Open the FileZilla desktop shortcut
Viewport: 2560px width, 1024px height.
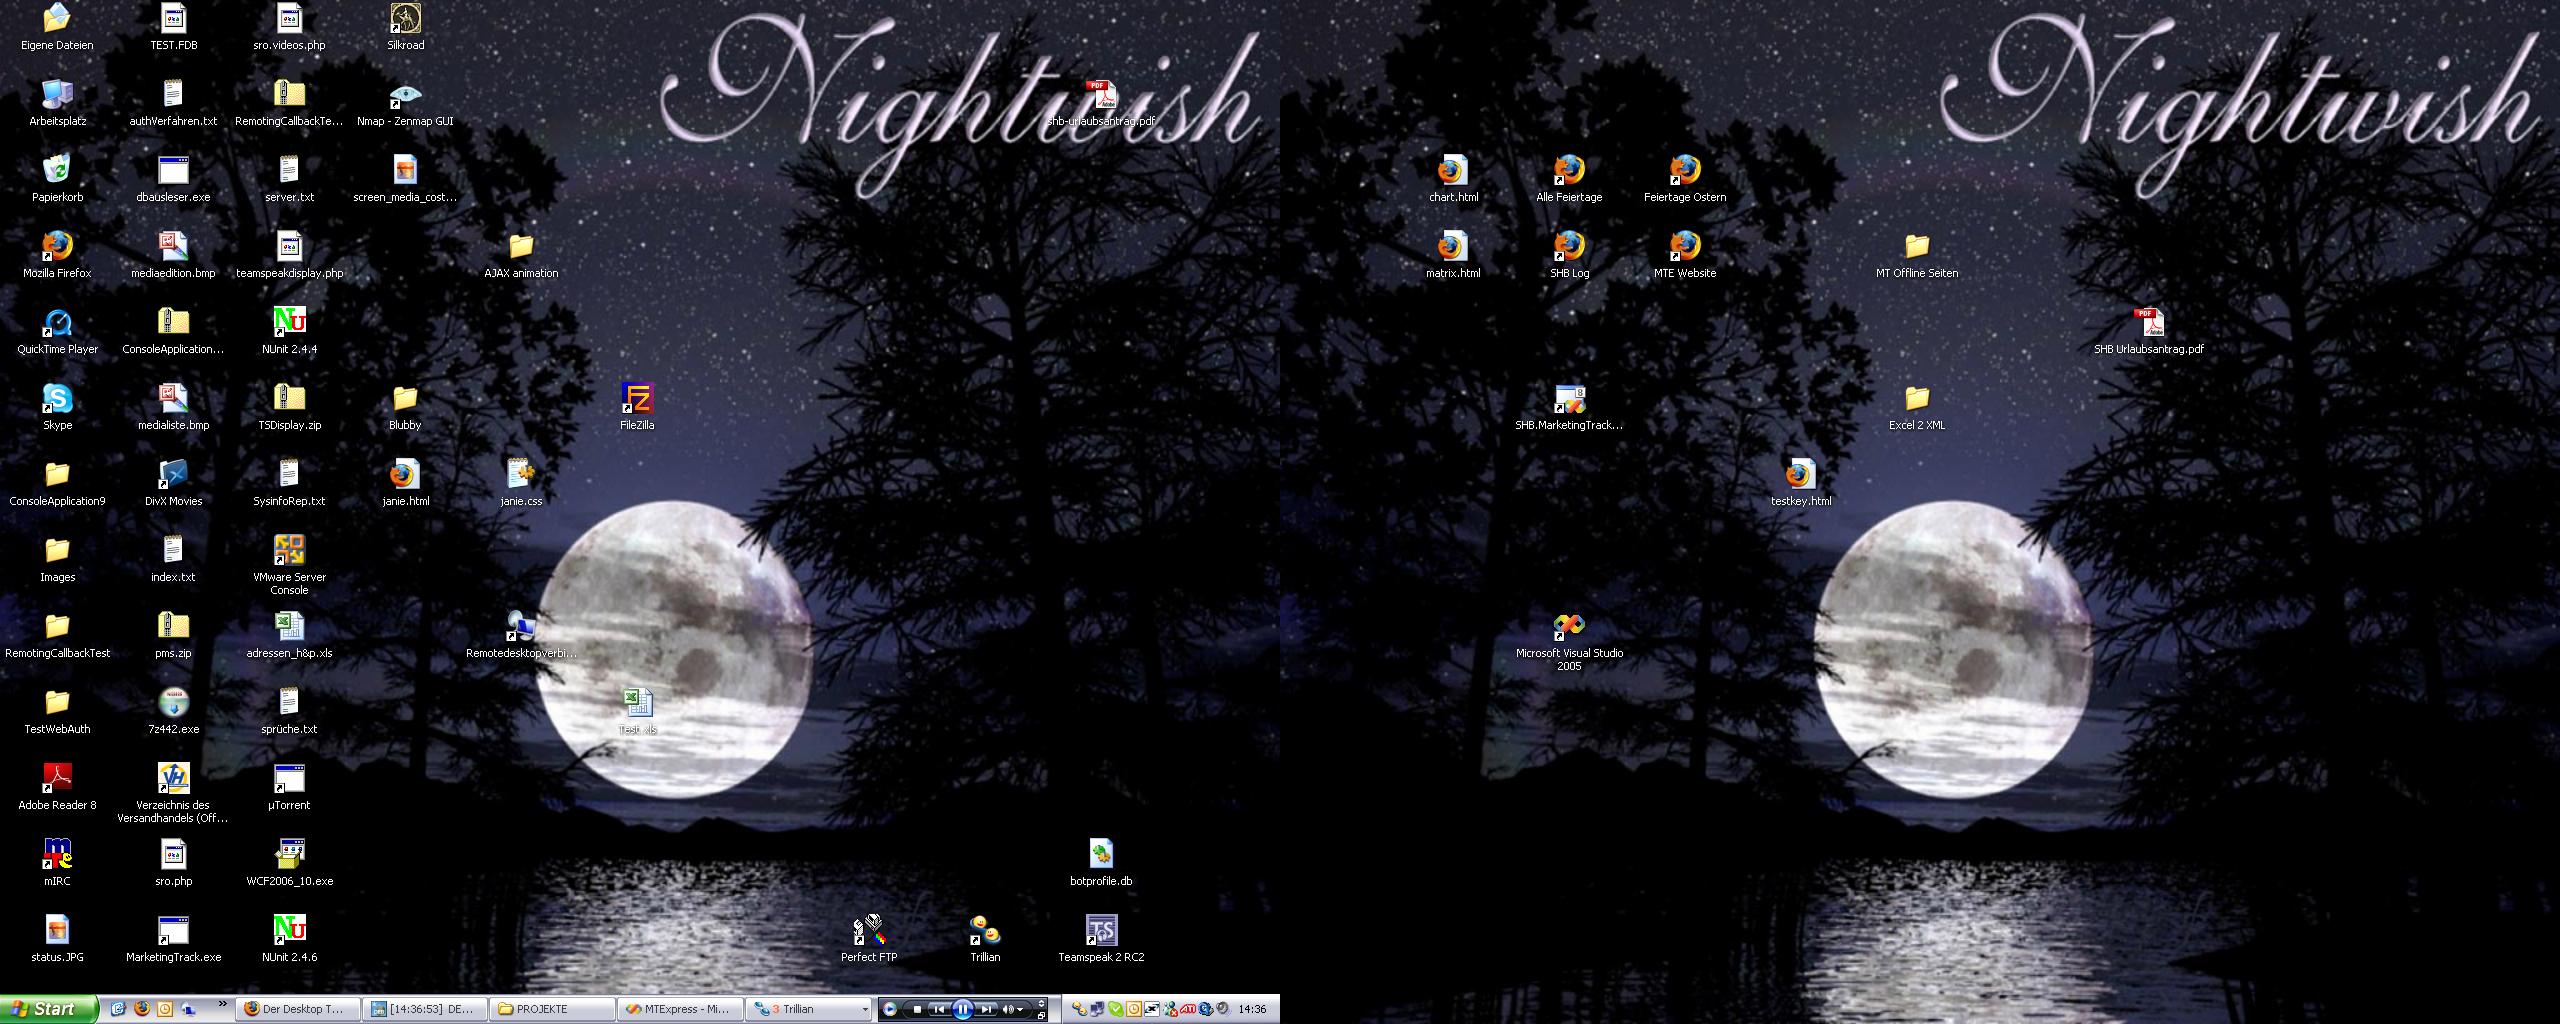(637, 399)
